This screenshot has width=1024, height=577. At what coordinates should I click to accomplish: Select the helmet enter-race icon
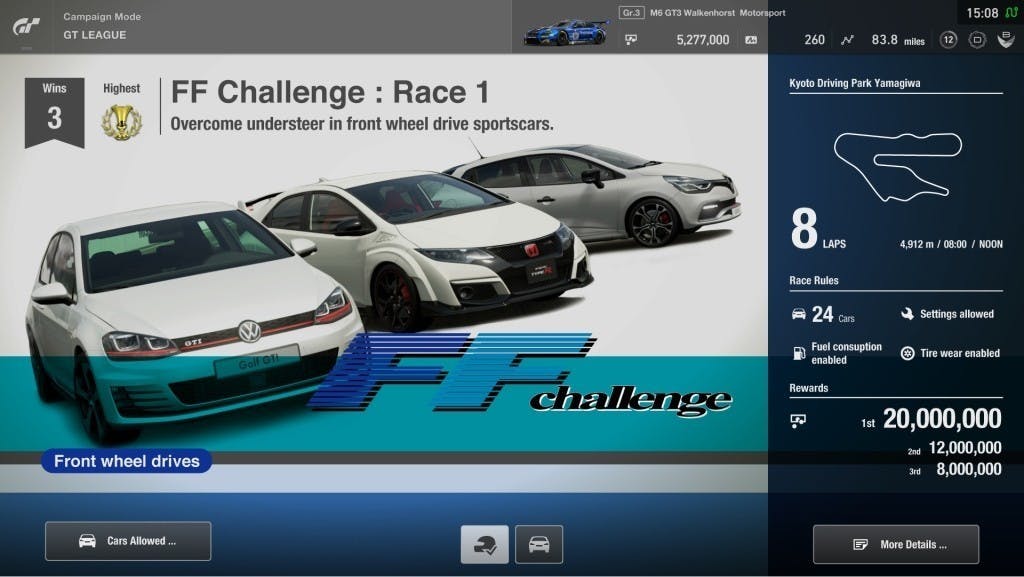pos(484,544)
